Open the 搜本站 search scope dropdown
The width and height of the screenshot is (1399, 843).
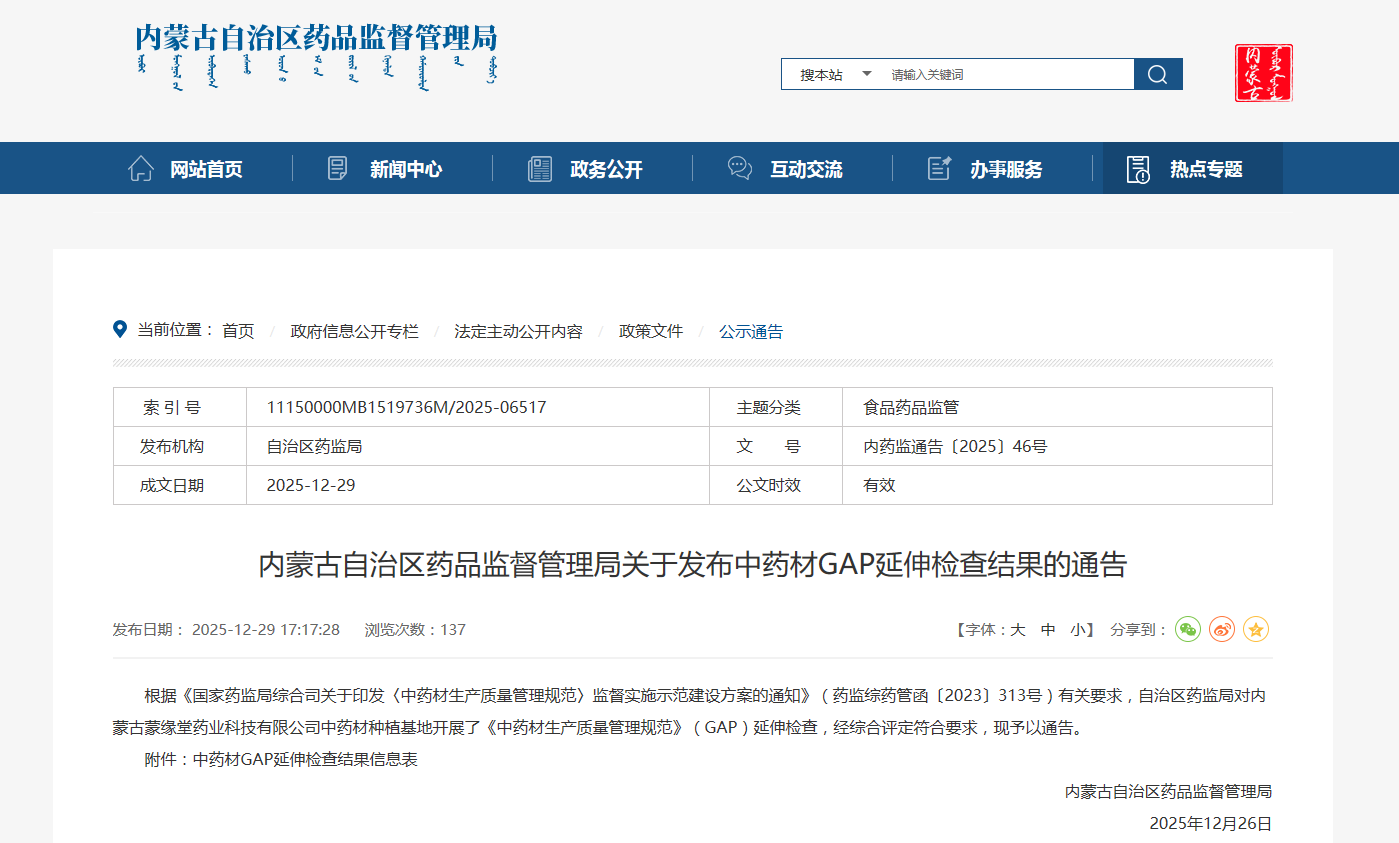click(x=835, y=74)
